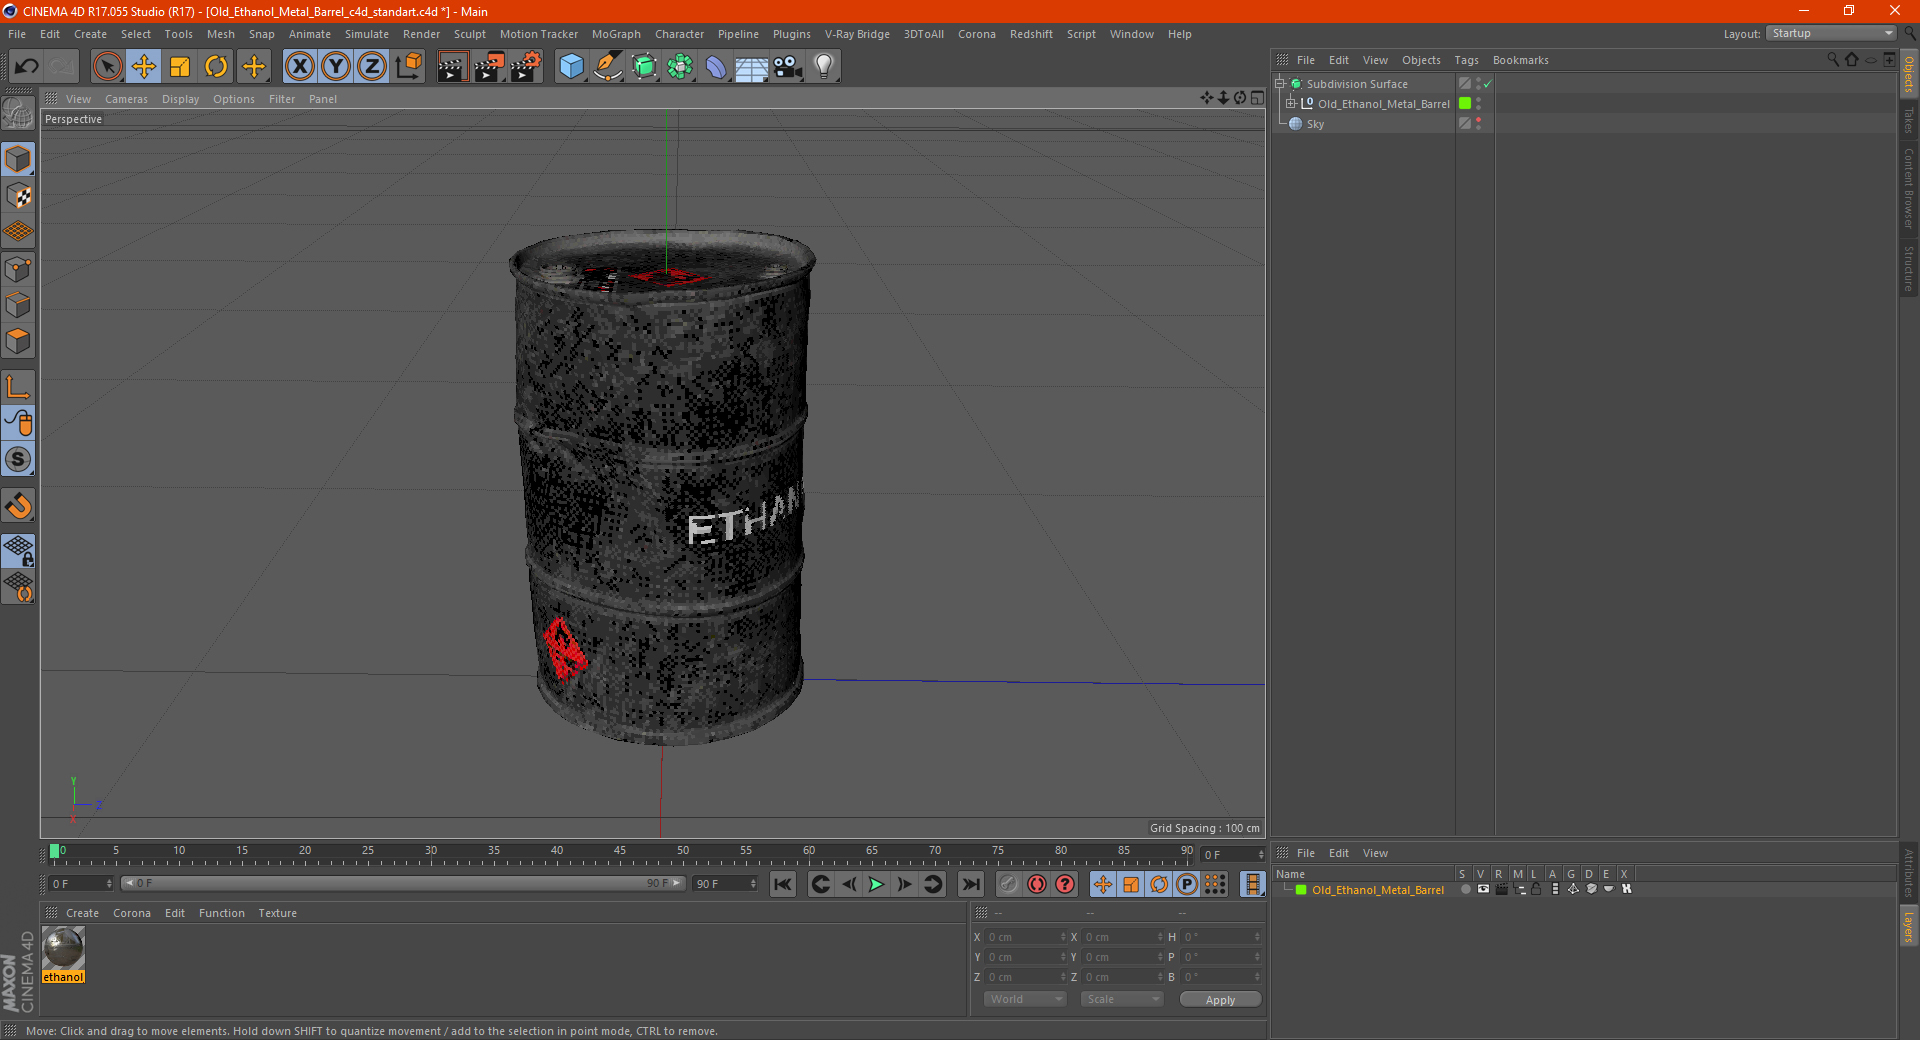The height and width of the screenshot is (1040, 1920).
Task: Render the active view
Action: [x=452, y=67]
